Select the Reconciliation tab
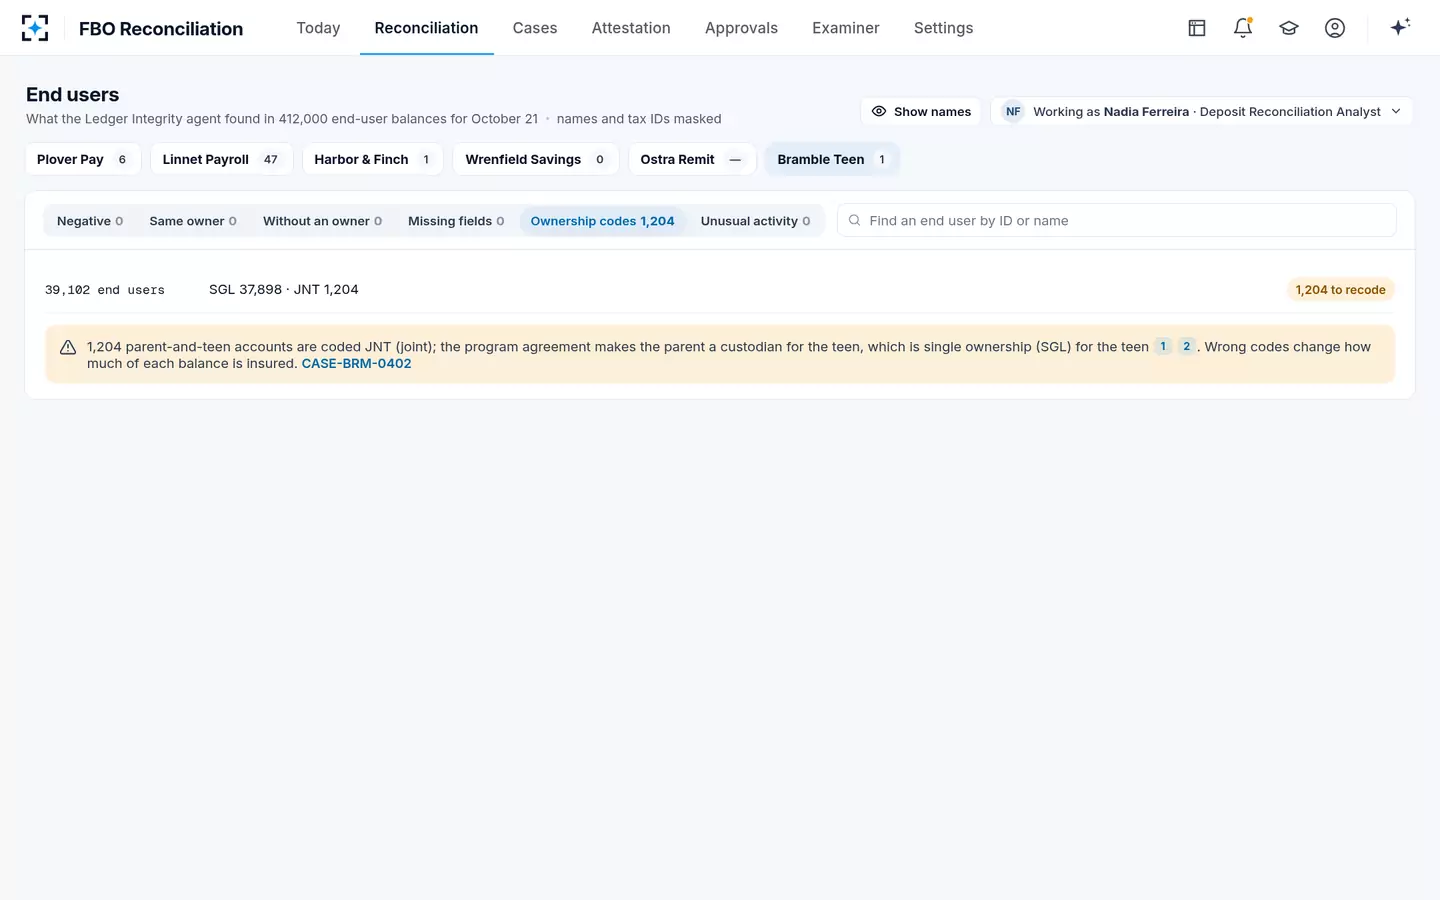This screenshot has width=1440, height=900. (x=426, y=28)
